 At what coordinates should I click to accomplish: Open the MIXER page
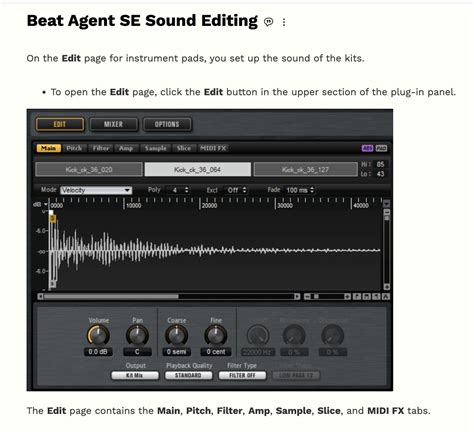113,124
